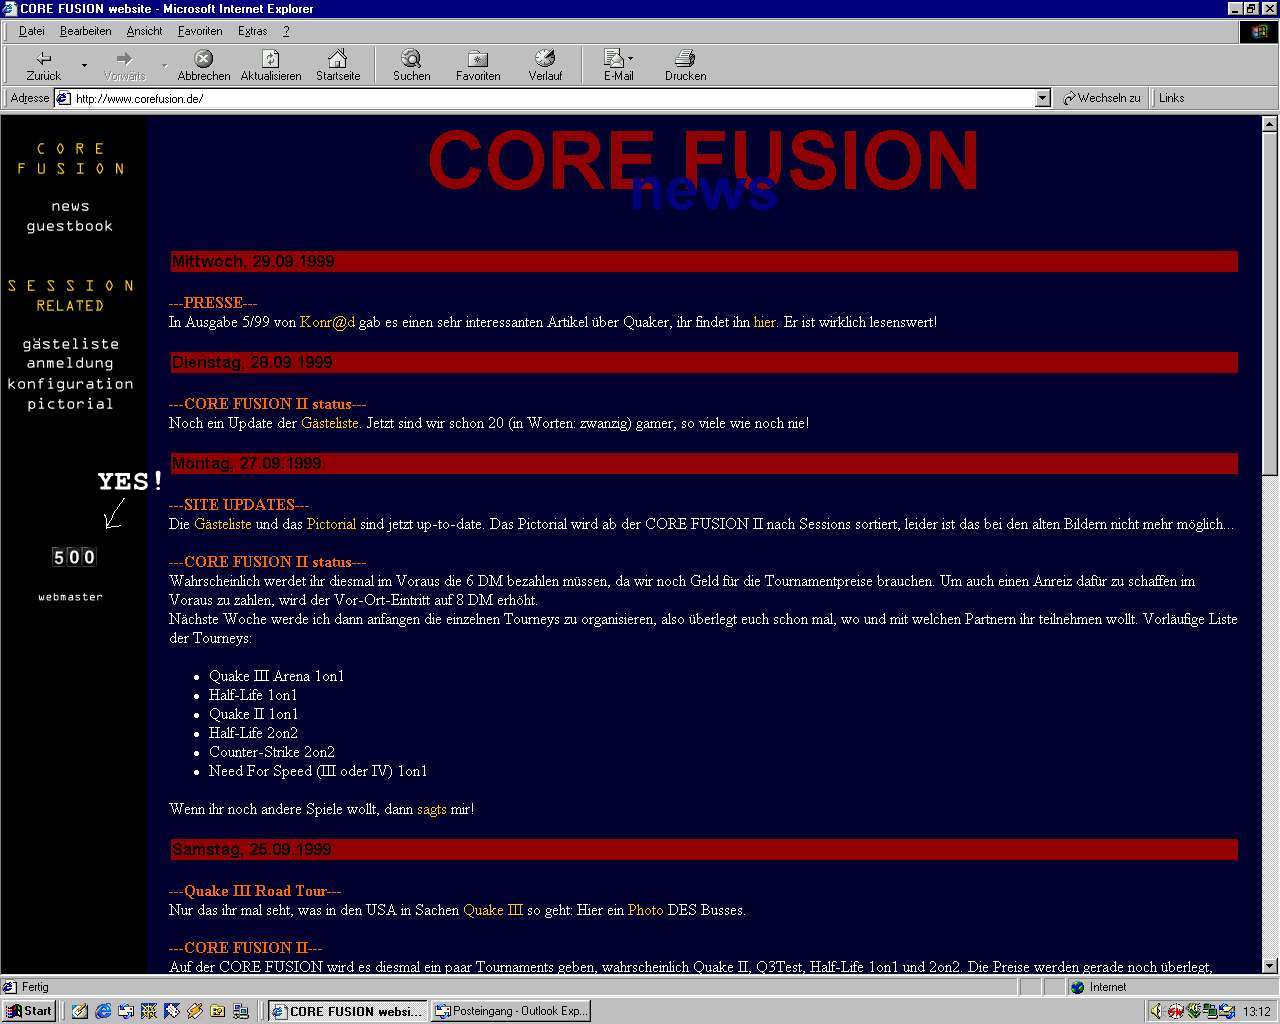
Task: Click the Gästeliste link in Dienstag news
Action: tap(329, 423)
